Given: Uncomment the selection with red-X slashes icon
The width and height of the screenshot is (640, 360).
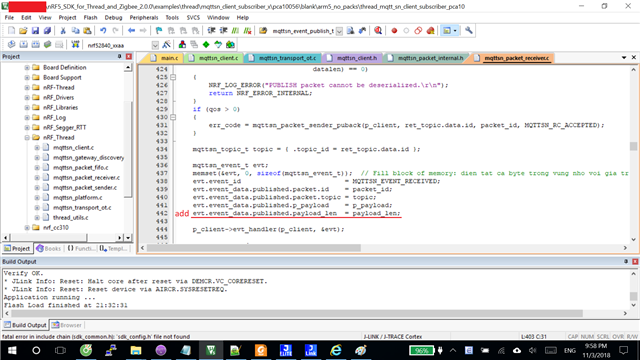Looking at the screenshot, I should coord(247,31).
